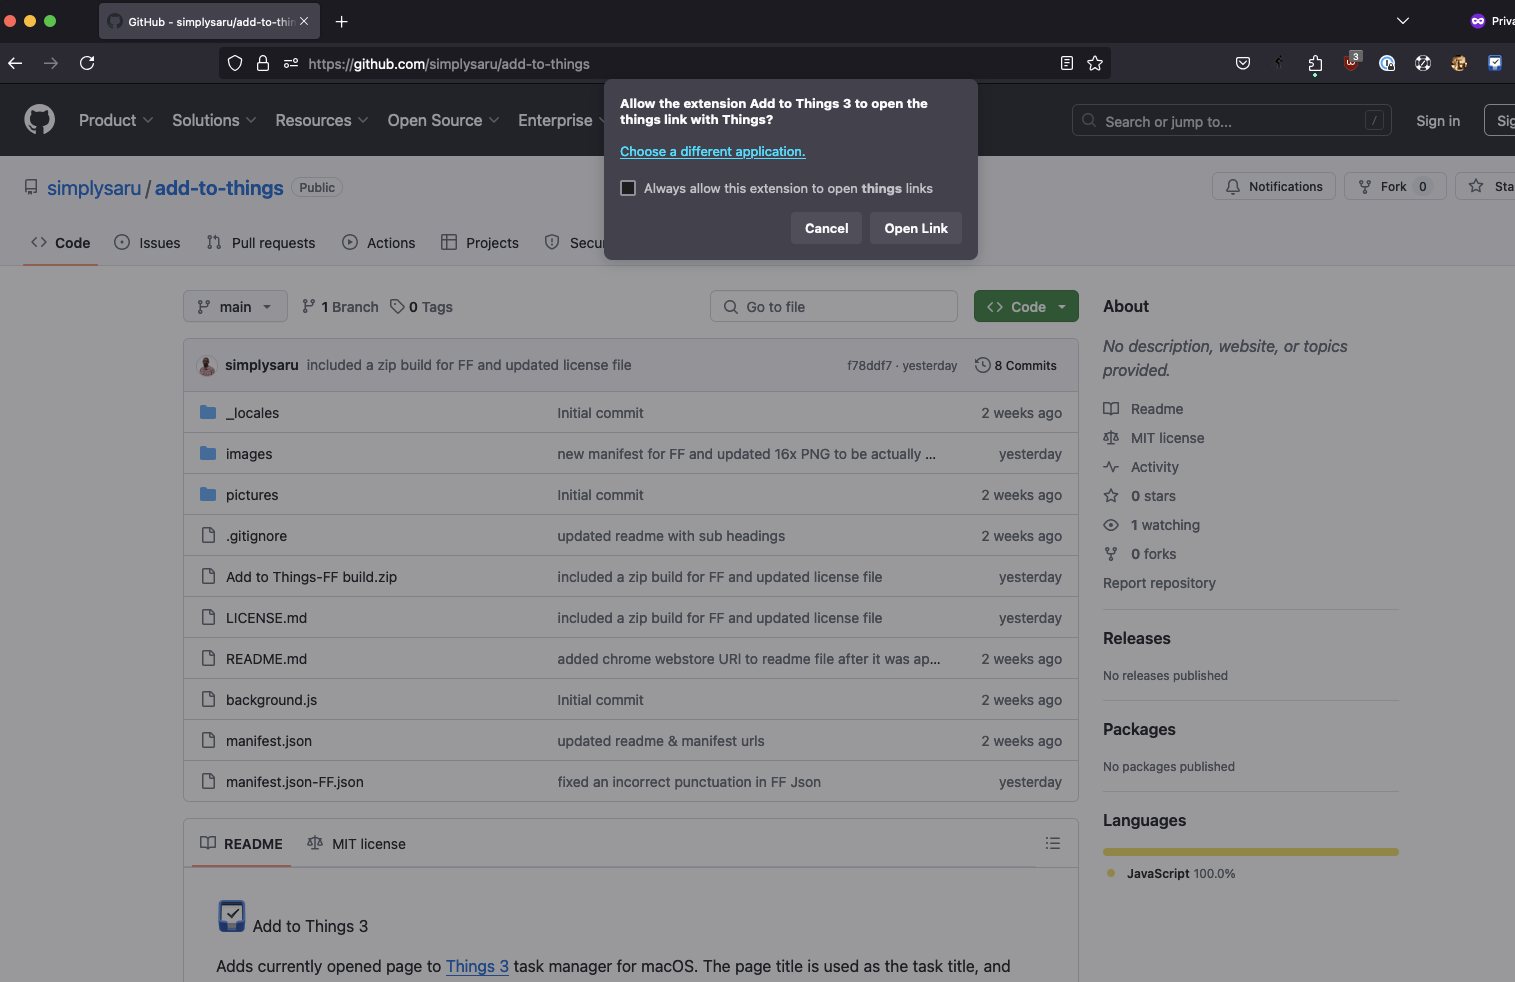Toggle reader view icon in address bar
Viewport: 1515px width, 982px height.
coord(1067,63)
